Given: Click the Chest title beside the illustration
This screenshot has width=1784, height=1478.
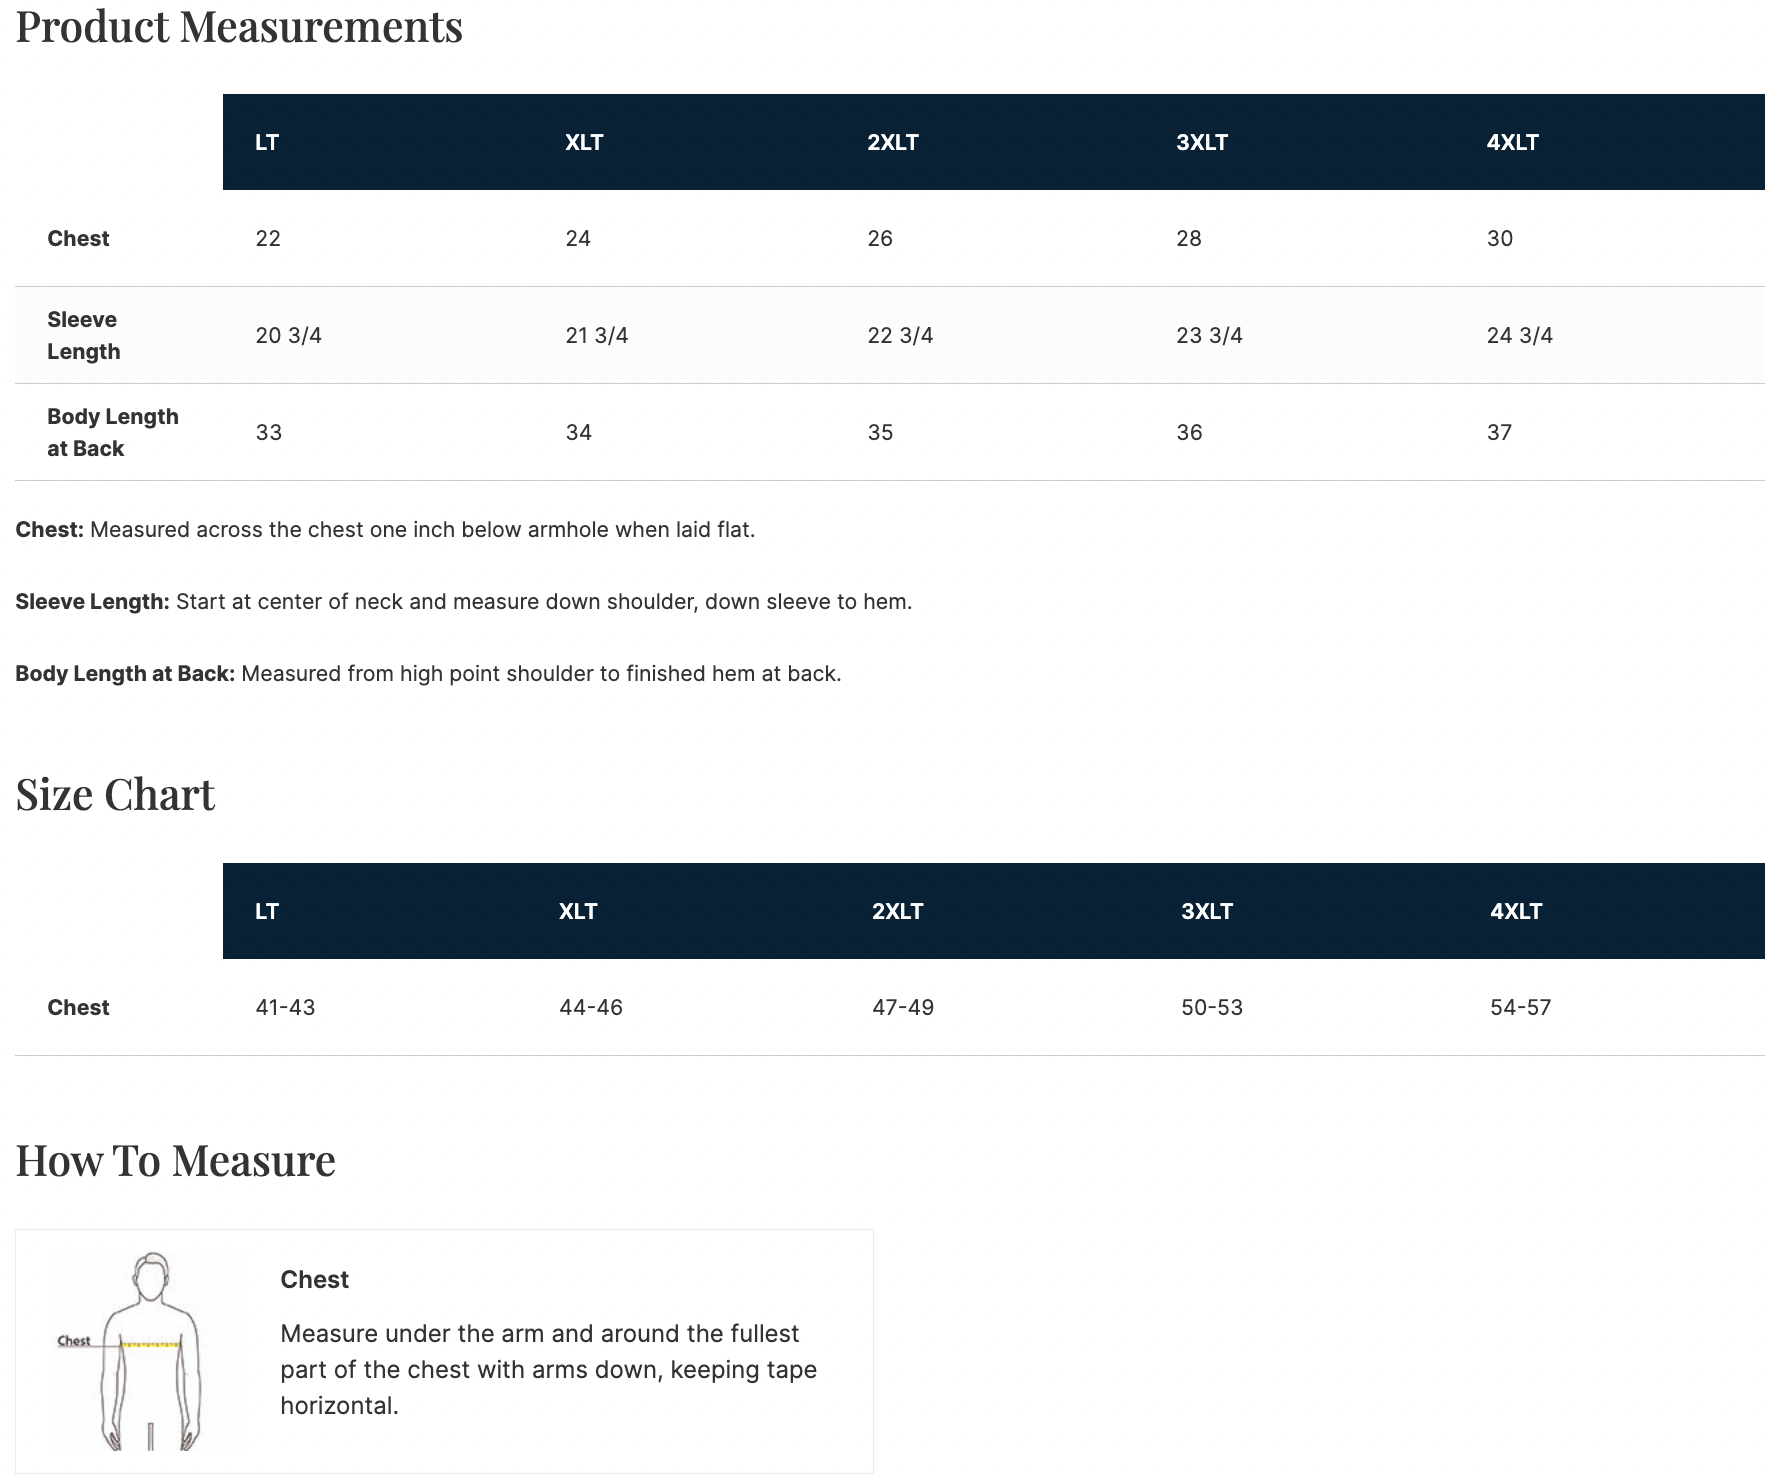Looking at the screenshot, I should tap(314, 1279).
